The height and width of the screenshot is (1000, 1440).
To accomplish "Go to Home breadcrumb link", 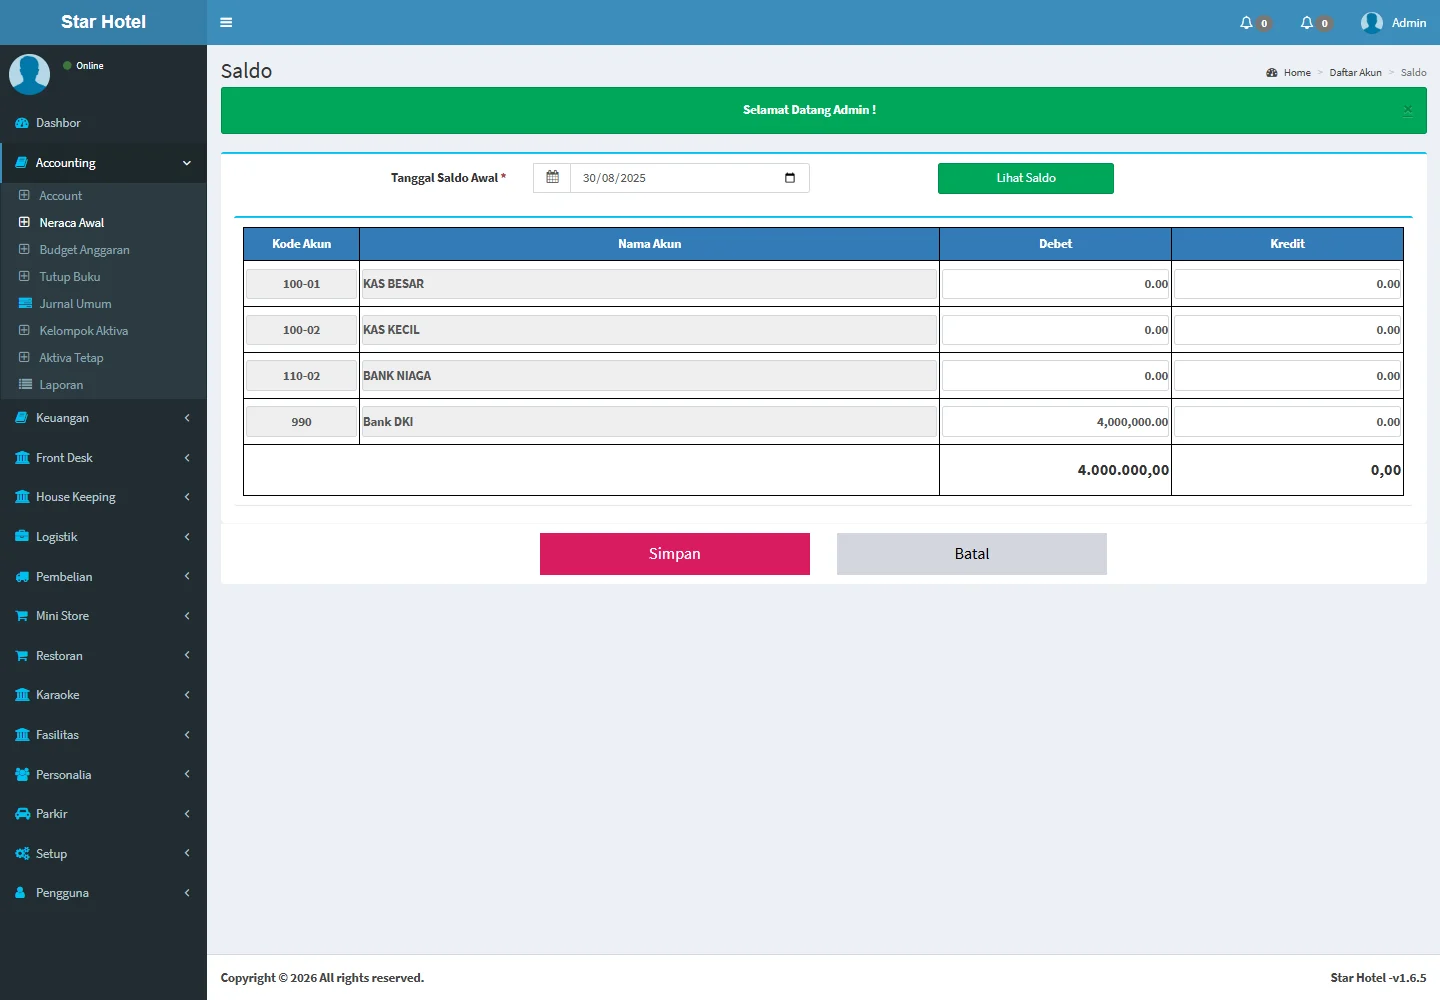I will tap(1296, 72).
